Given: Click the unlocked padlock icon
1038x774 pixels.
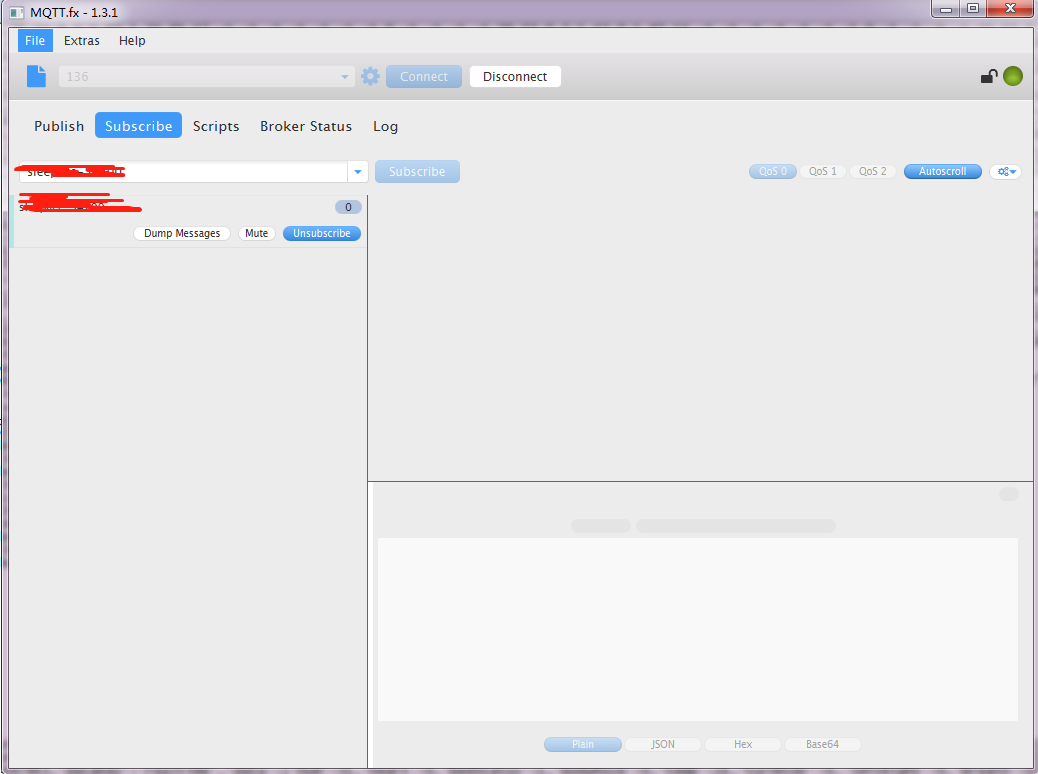Looking at the screenshot, I should coord(989,76).
